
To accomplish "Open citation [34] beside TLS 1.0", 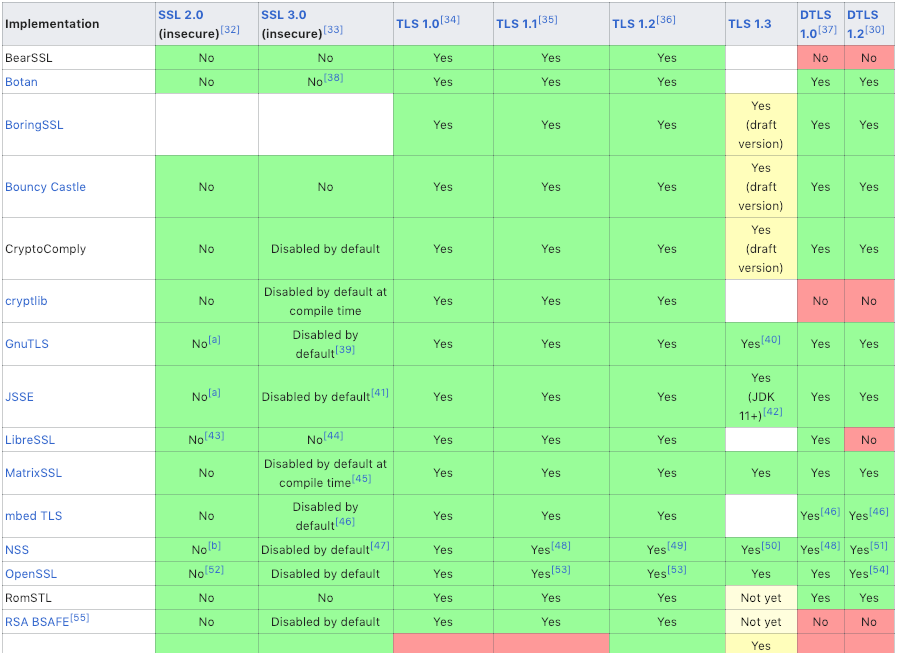I will (x=450, y=19).
